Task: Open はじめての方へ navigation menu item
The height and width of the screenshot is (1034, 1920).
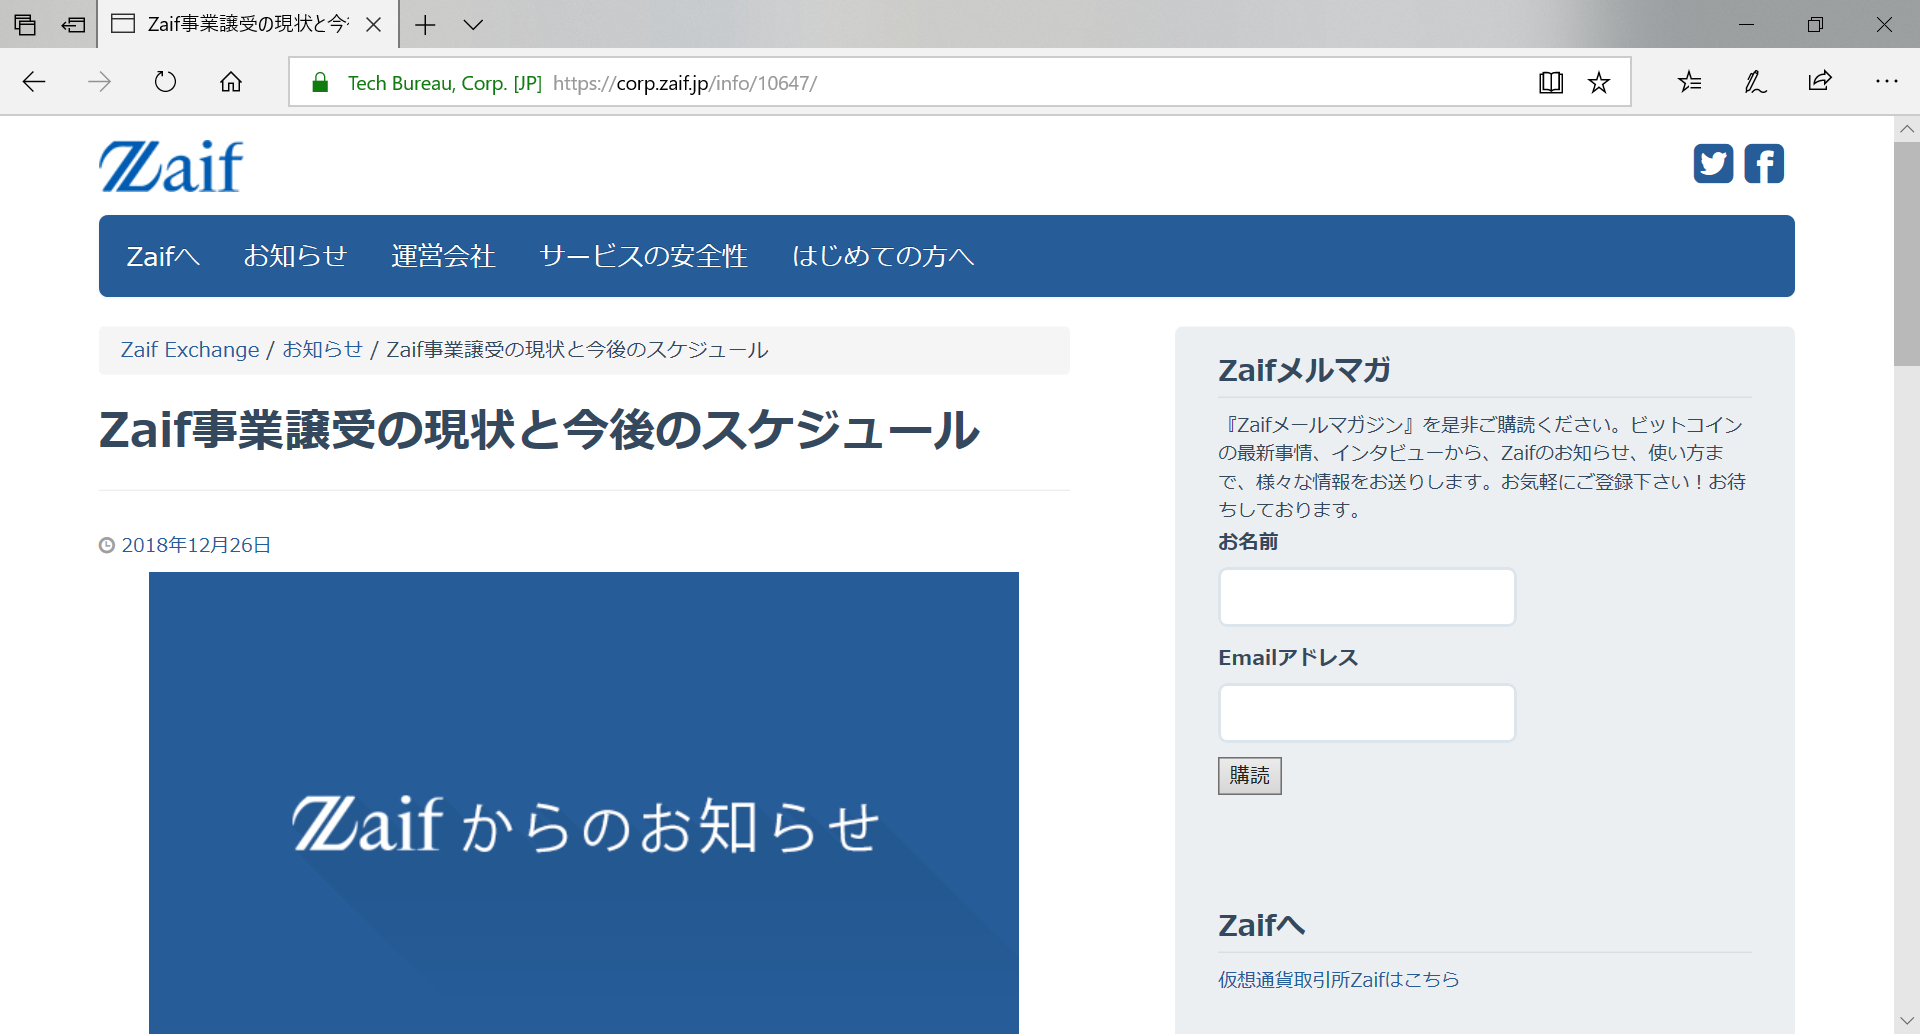Action: pos(883,256)
